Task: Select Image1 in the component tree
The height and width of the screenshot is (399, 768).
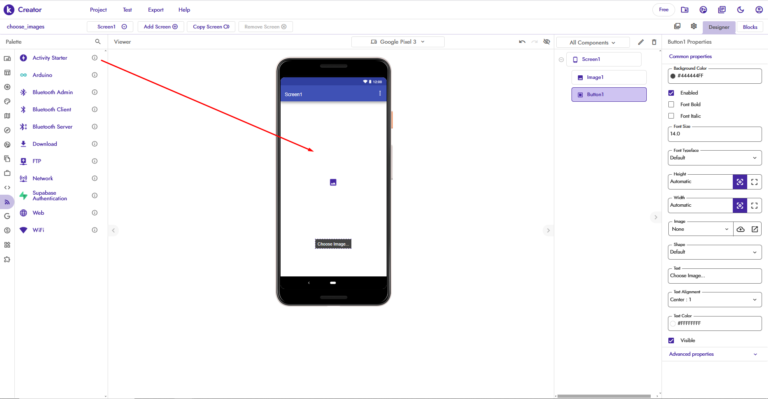Action: pos(609,77)
